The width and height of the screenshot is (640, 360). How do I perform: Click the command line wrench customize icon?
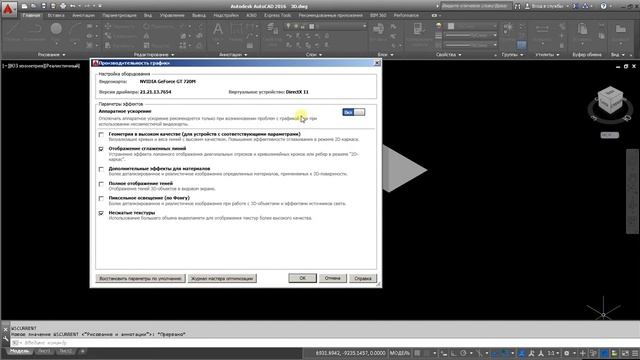5,338
